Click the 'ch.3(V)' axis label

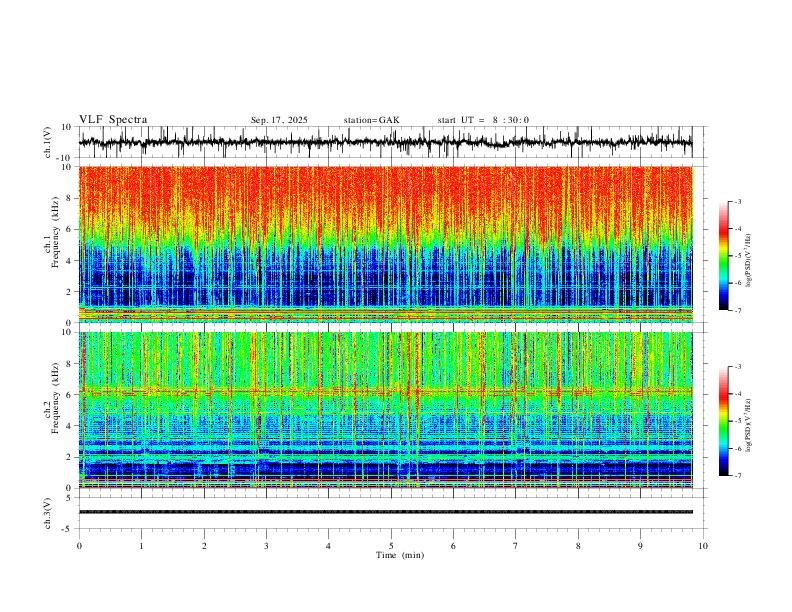[48, 514]
